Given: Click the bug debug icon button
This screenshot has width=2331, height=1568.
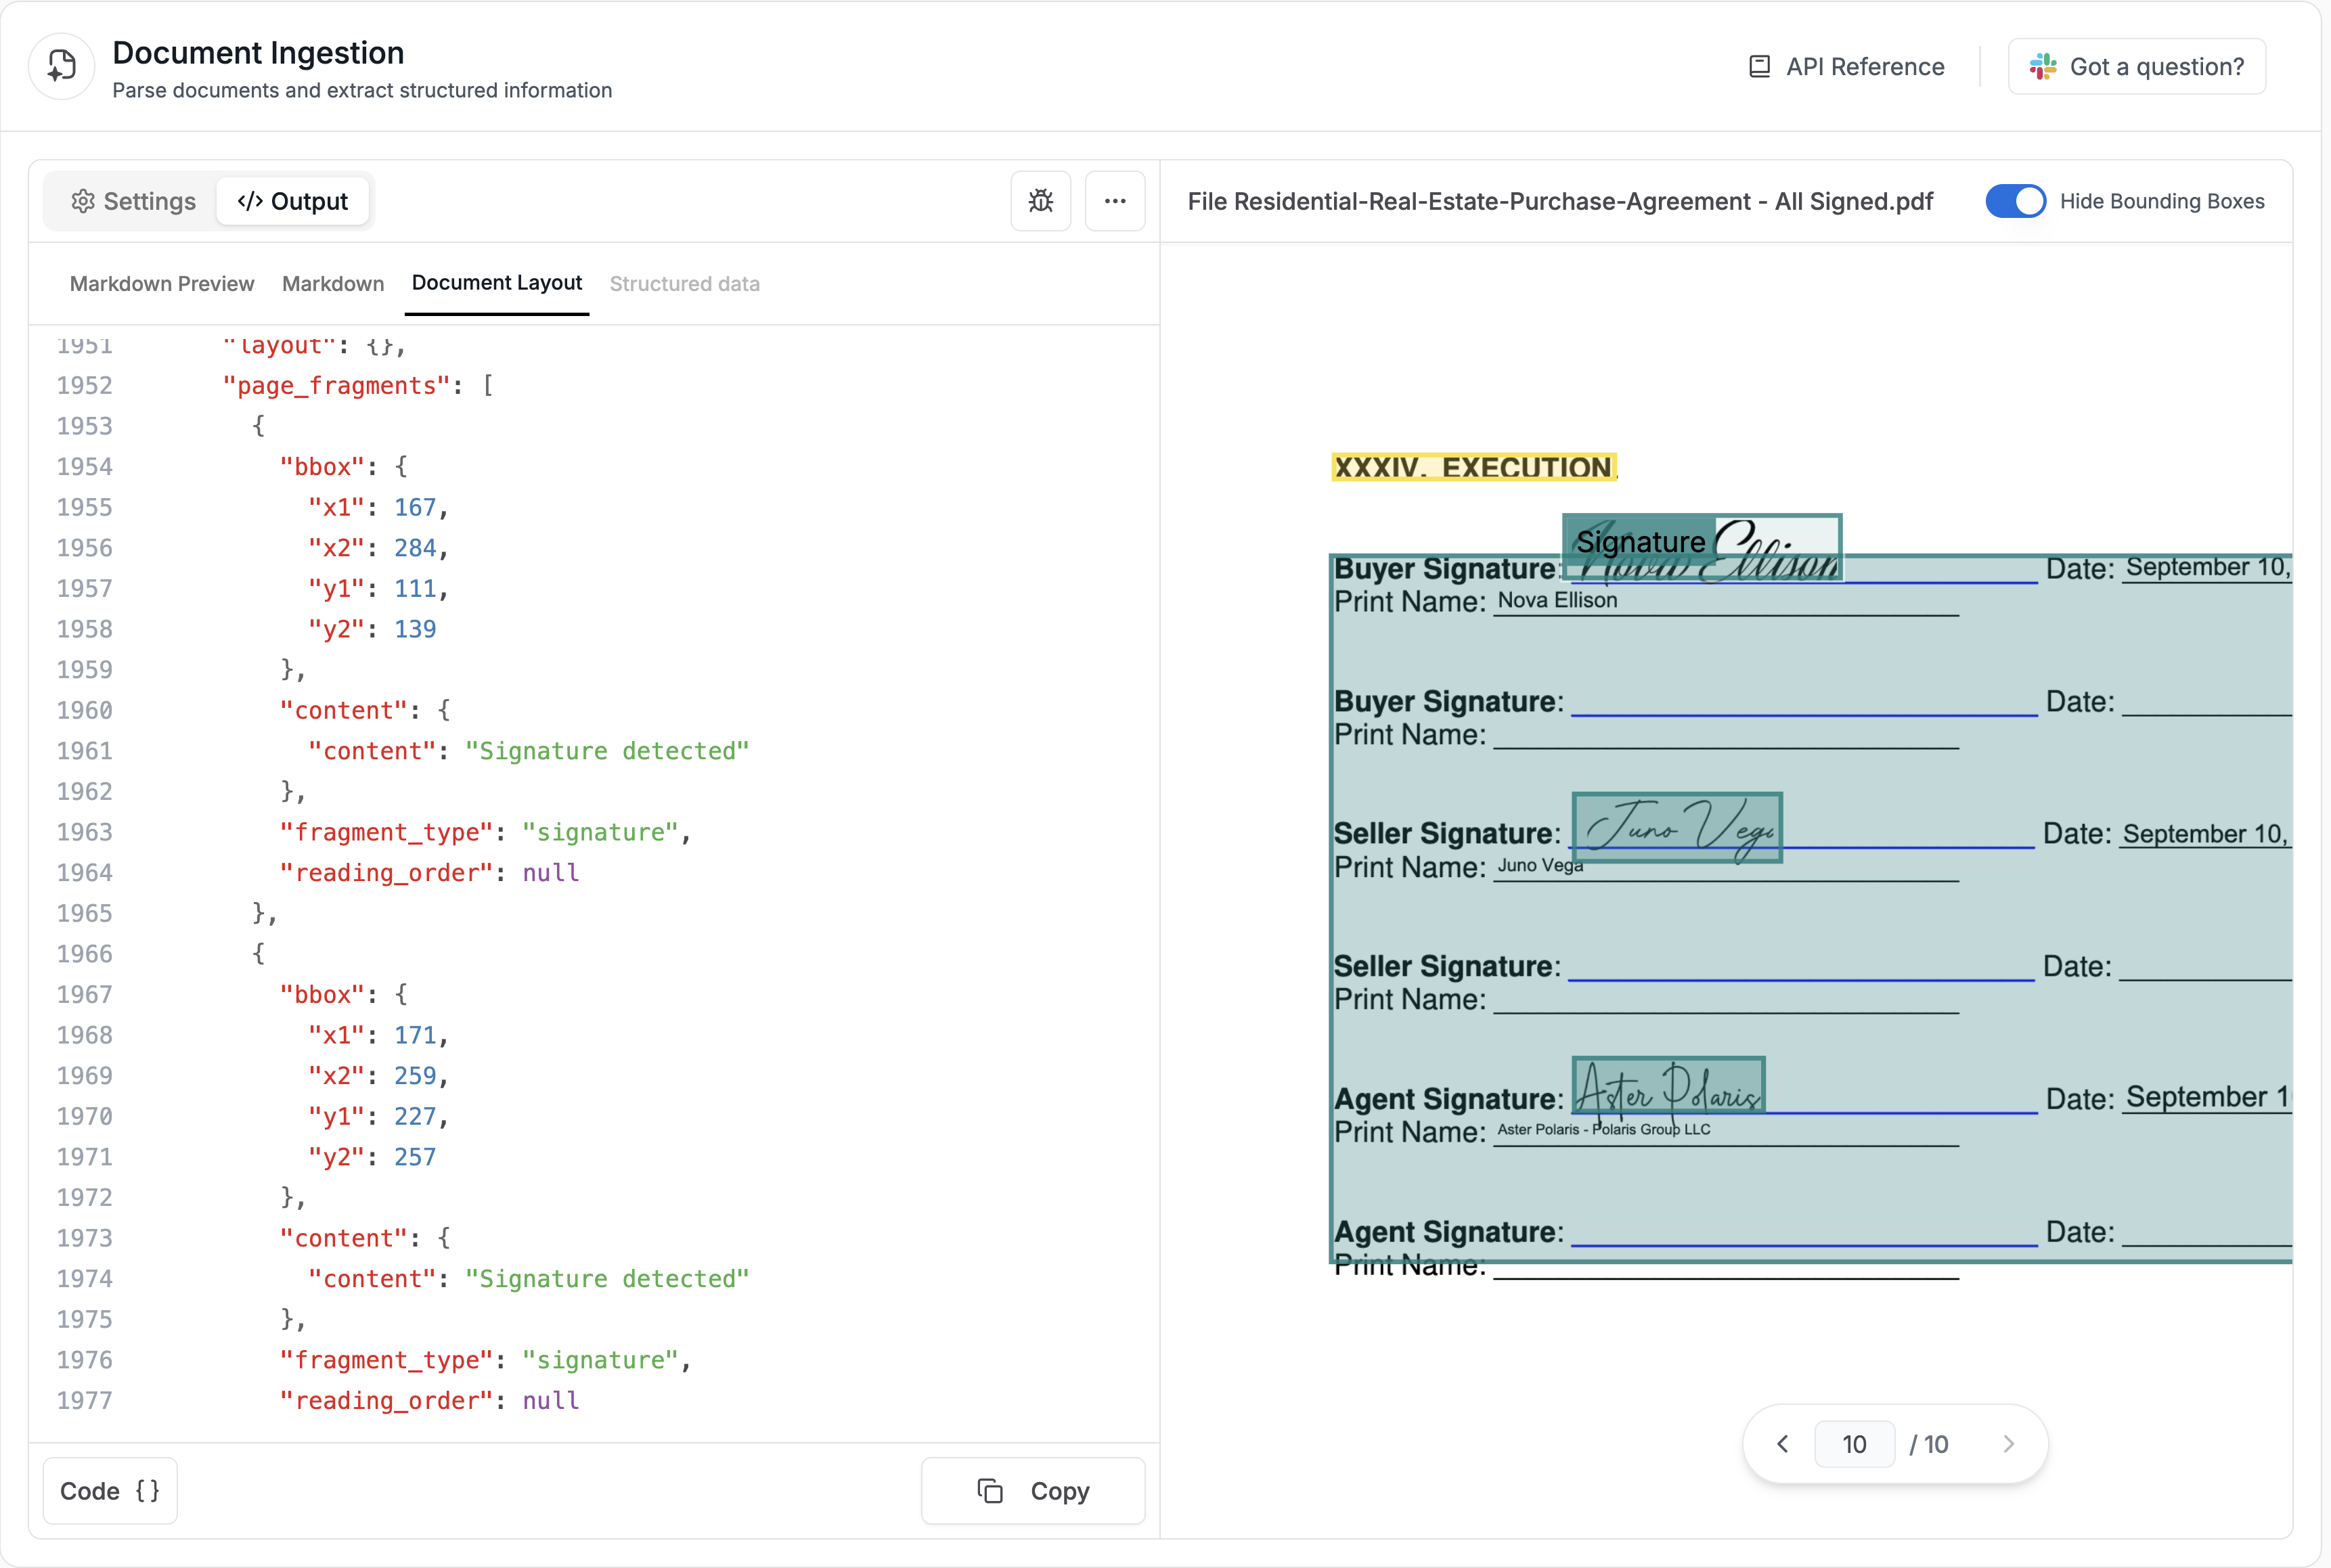Looking at the screenshot, I should tap(1040, 201).
